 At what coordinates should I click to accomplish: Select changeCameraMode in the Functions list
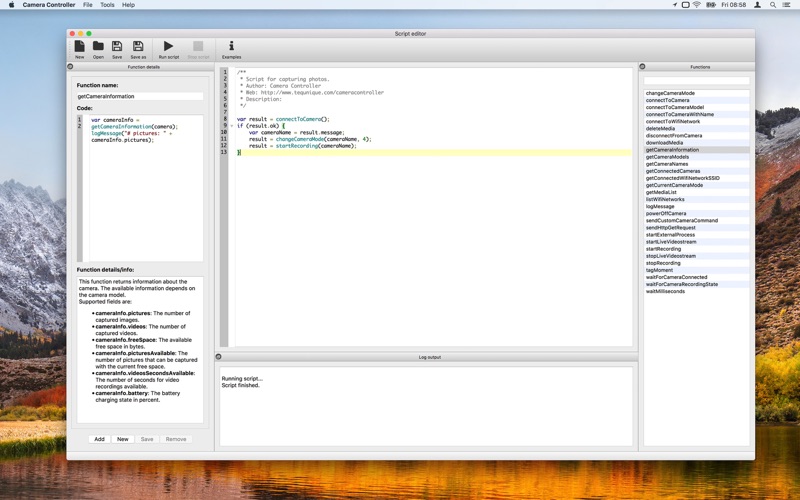(696, 93)
